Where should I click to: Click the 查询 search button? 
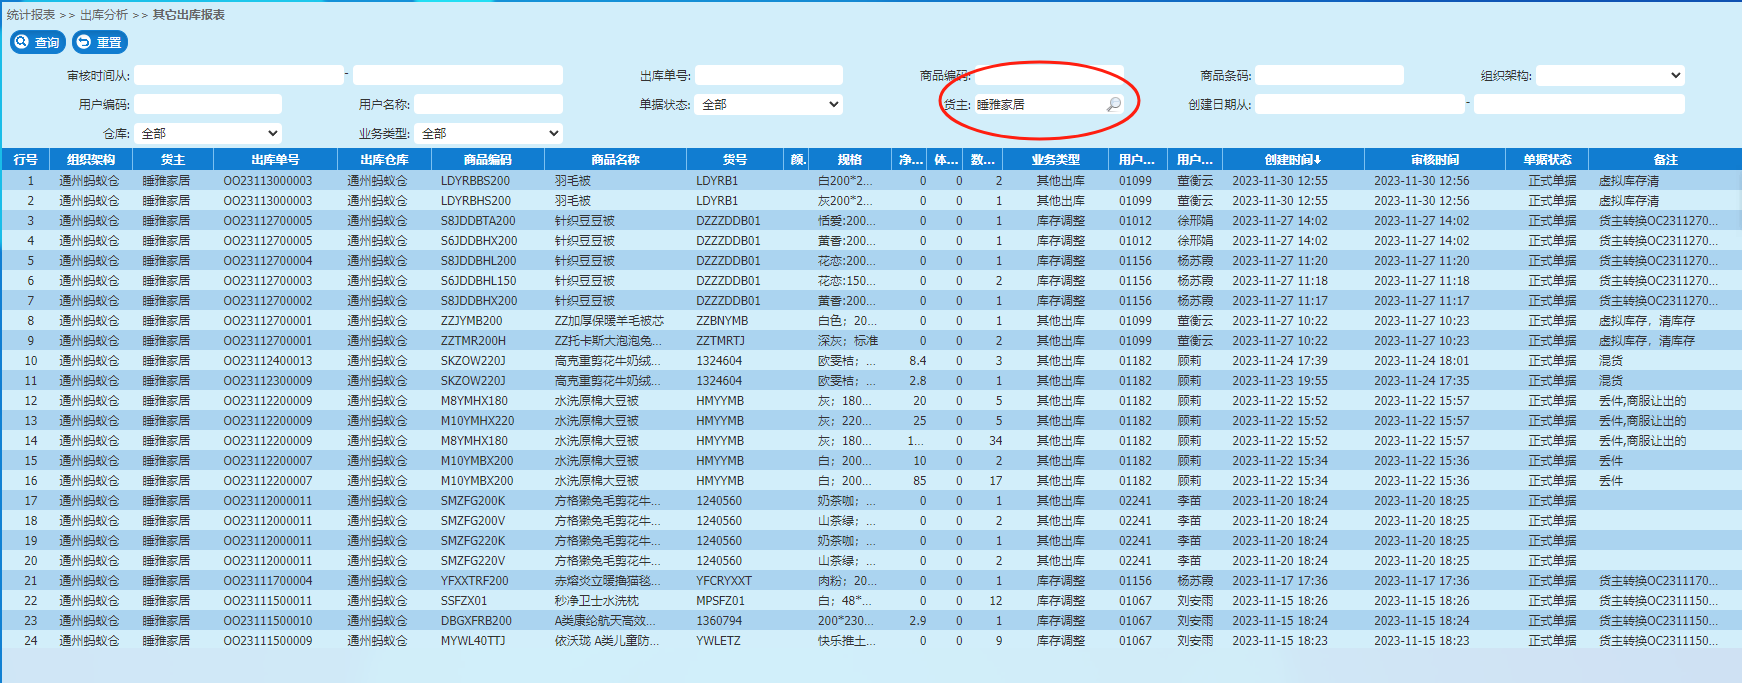coord(38,42)
